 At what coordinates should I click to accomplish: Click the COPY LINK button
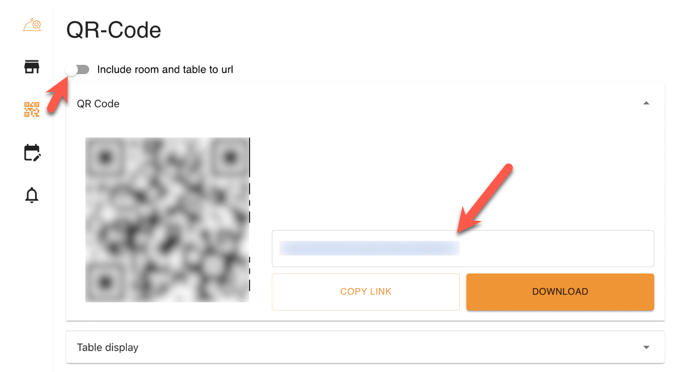click(x=366, y=292)
